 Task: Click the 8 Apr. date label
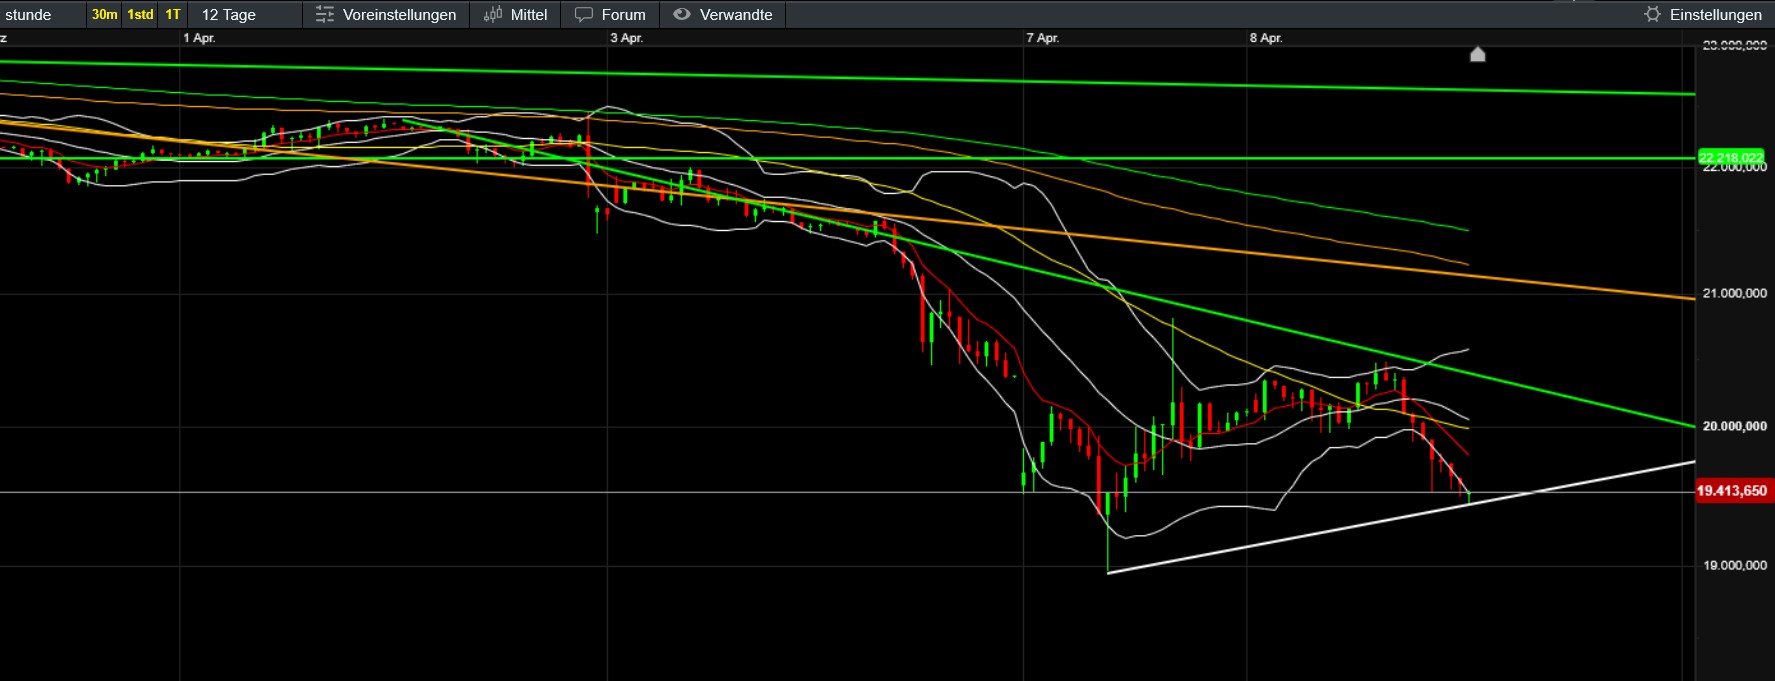(x=1266, y=38)
